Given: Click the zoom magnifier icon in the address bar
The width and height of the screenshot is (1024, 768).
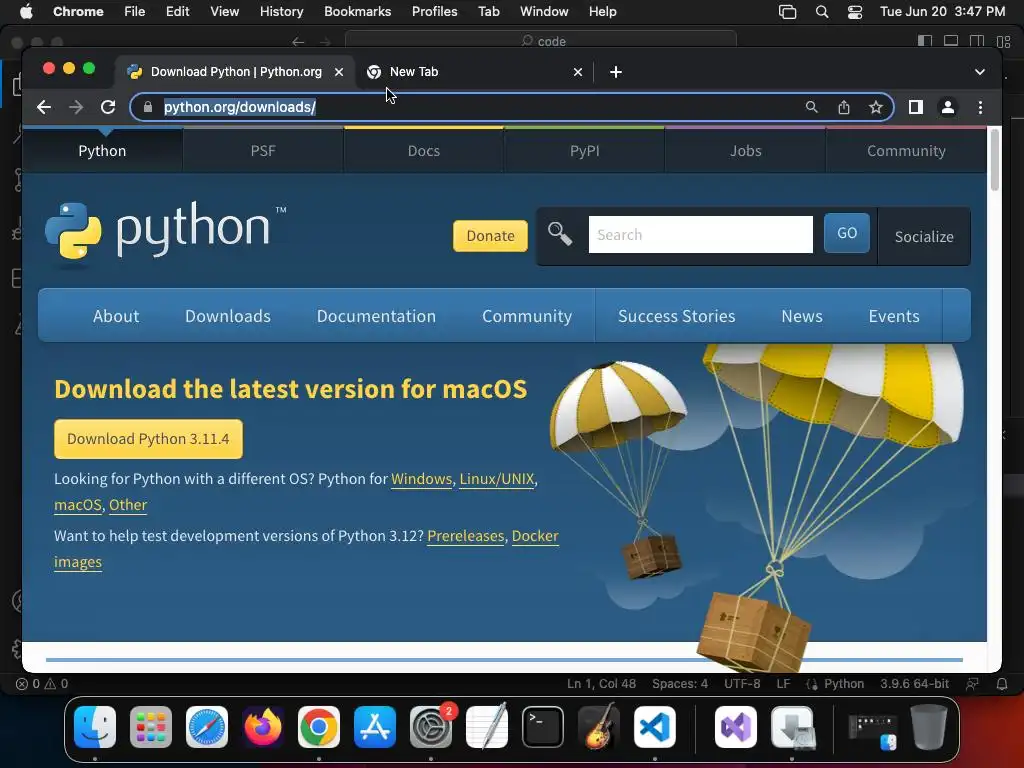Looking at the screenshot, I should [x=811, y=107].
